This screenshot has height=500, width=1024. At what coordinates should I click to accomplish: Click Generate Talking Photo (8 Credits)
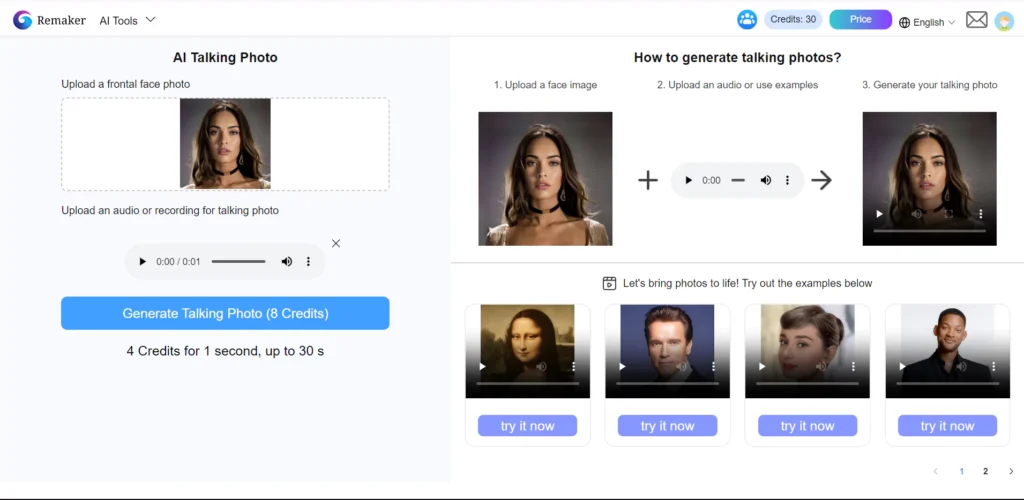coord(225,313)
